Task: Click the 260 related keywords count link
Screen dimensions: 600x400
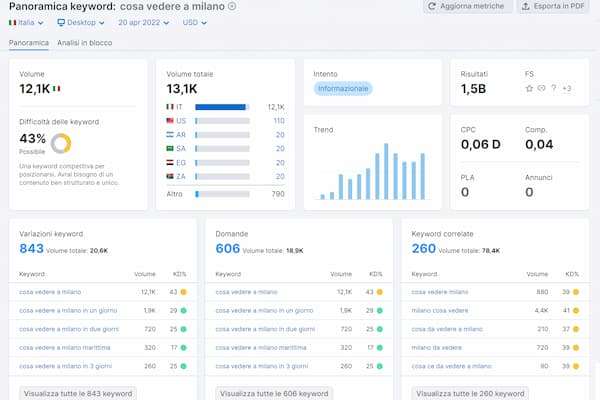Action: pyautogui.click(x=424, y=248)
